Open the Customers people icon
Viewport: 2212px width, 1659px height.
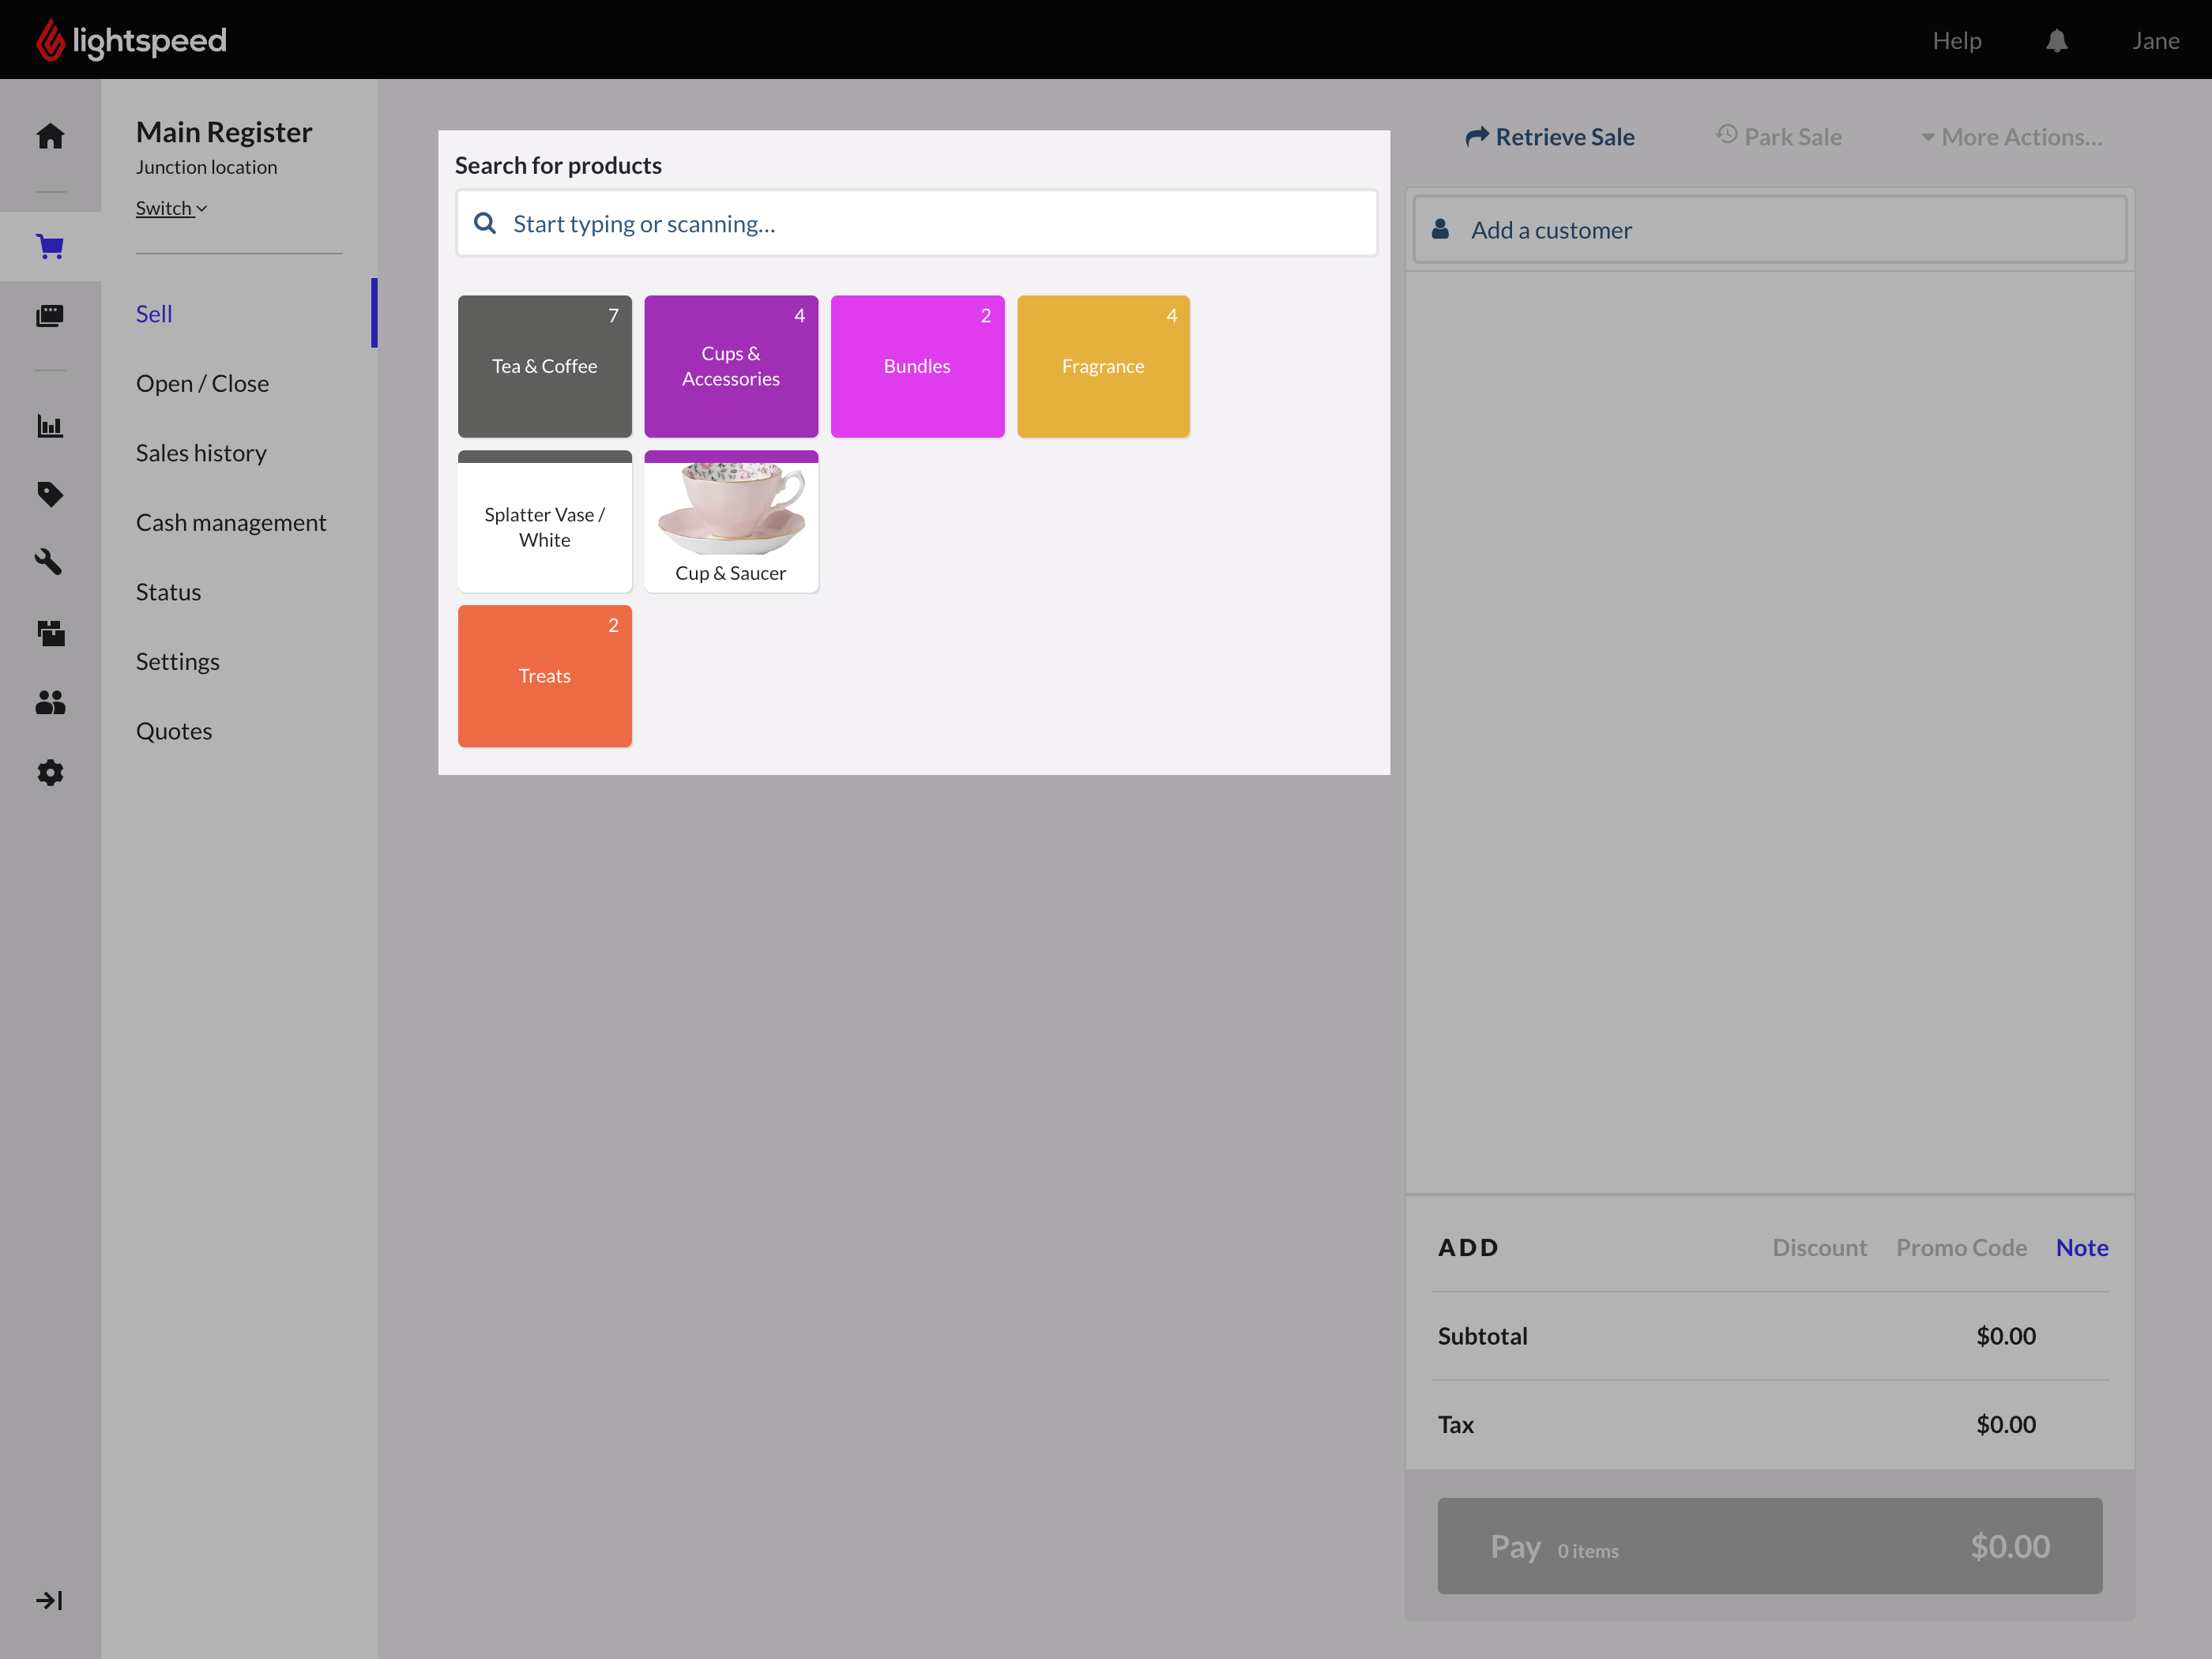(50, 703)
